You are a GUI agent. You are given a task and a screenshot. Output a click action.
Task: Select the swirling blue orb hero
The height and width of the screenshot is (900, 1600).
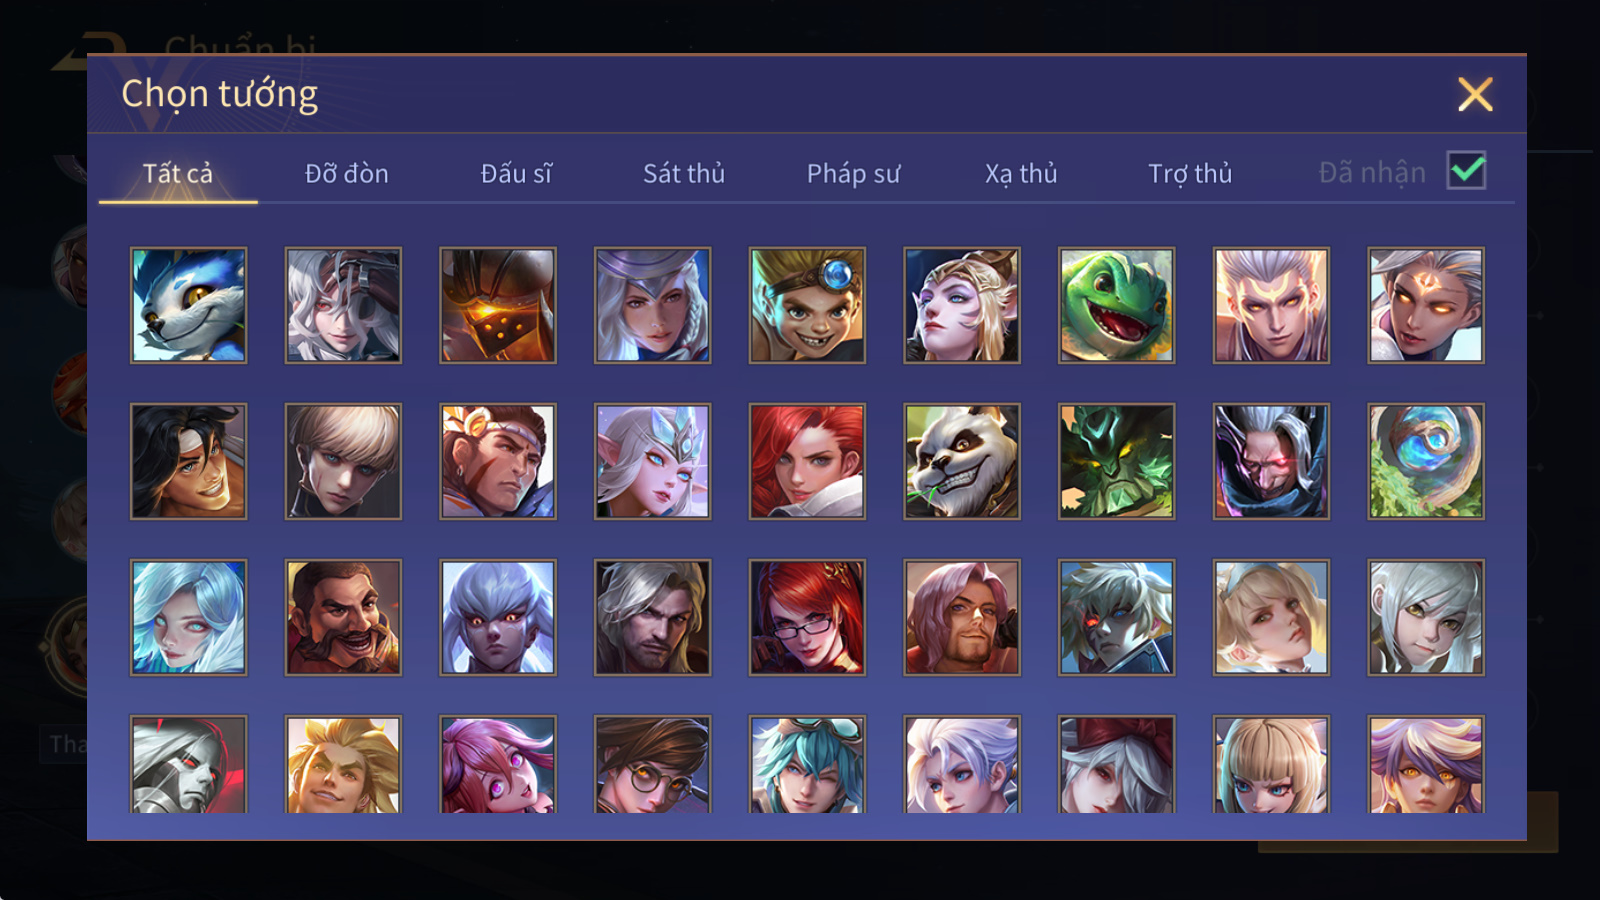(1426, 461)
